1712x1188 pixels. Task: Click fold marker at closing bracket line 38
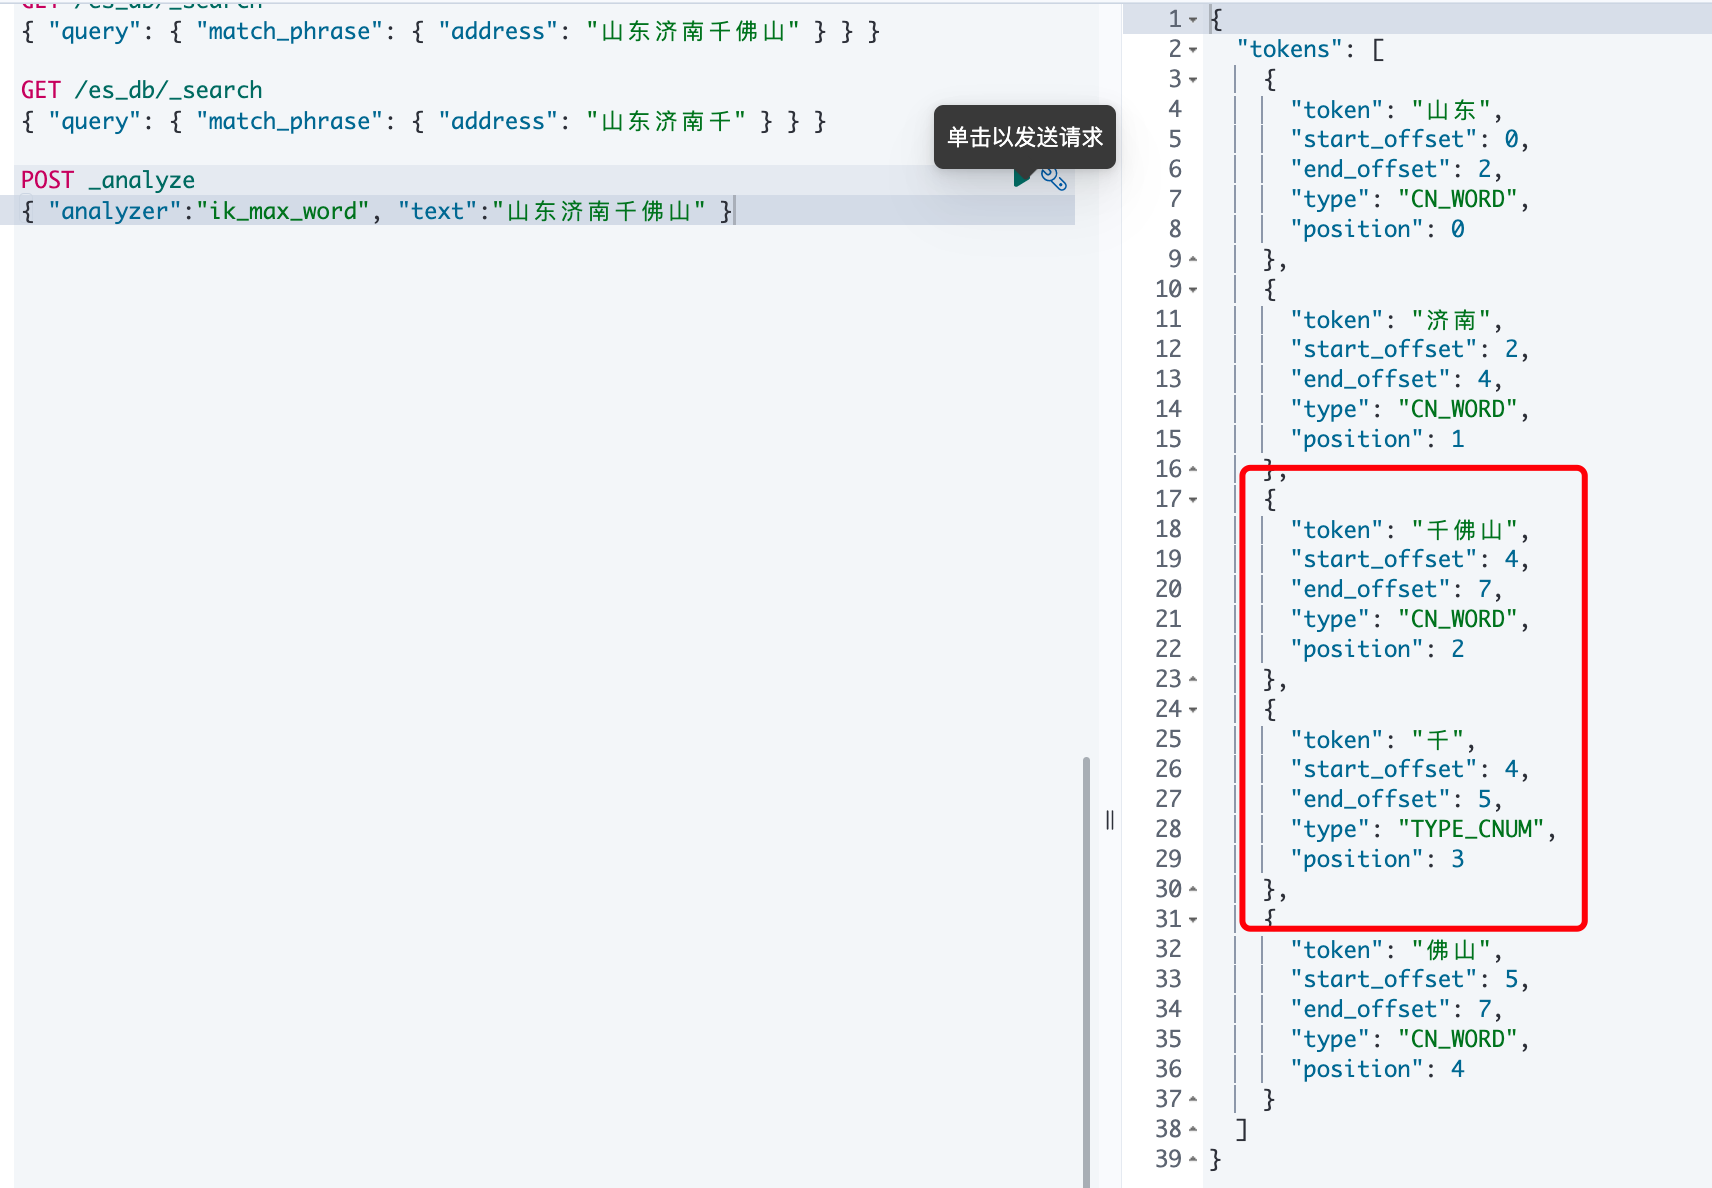tap(1193, 1129)
